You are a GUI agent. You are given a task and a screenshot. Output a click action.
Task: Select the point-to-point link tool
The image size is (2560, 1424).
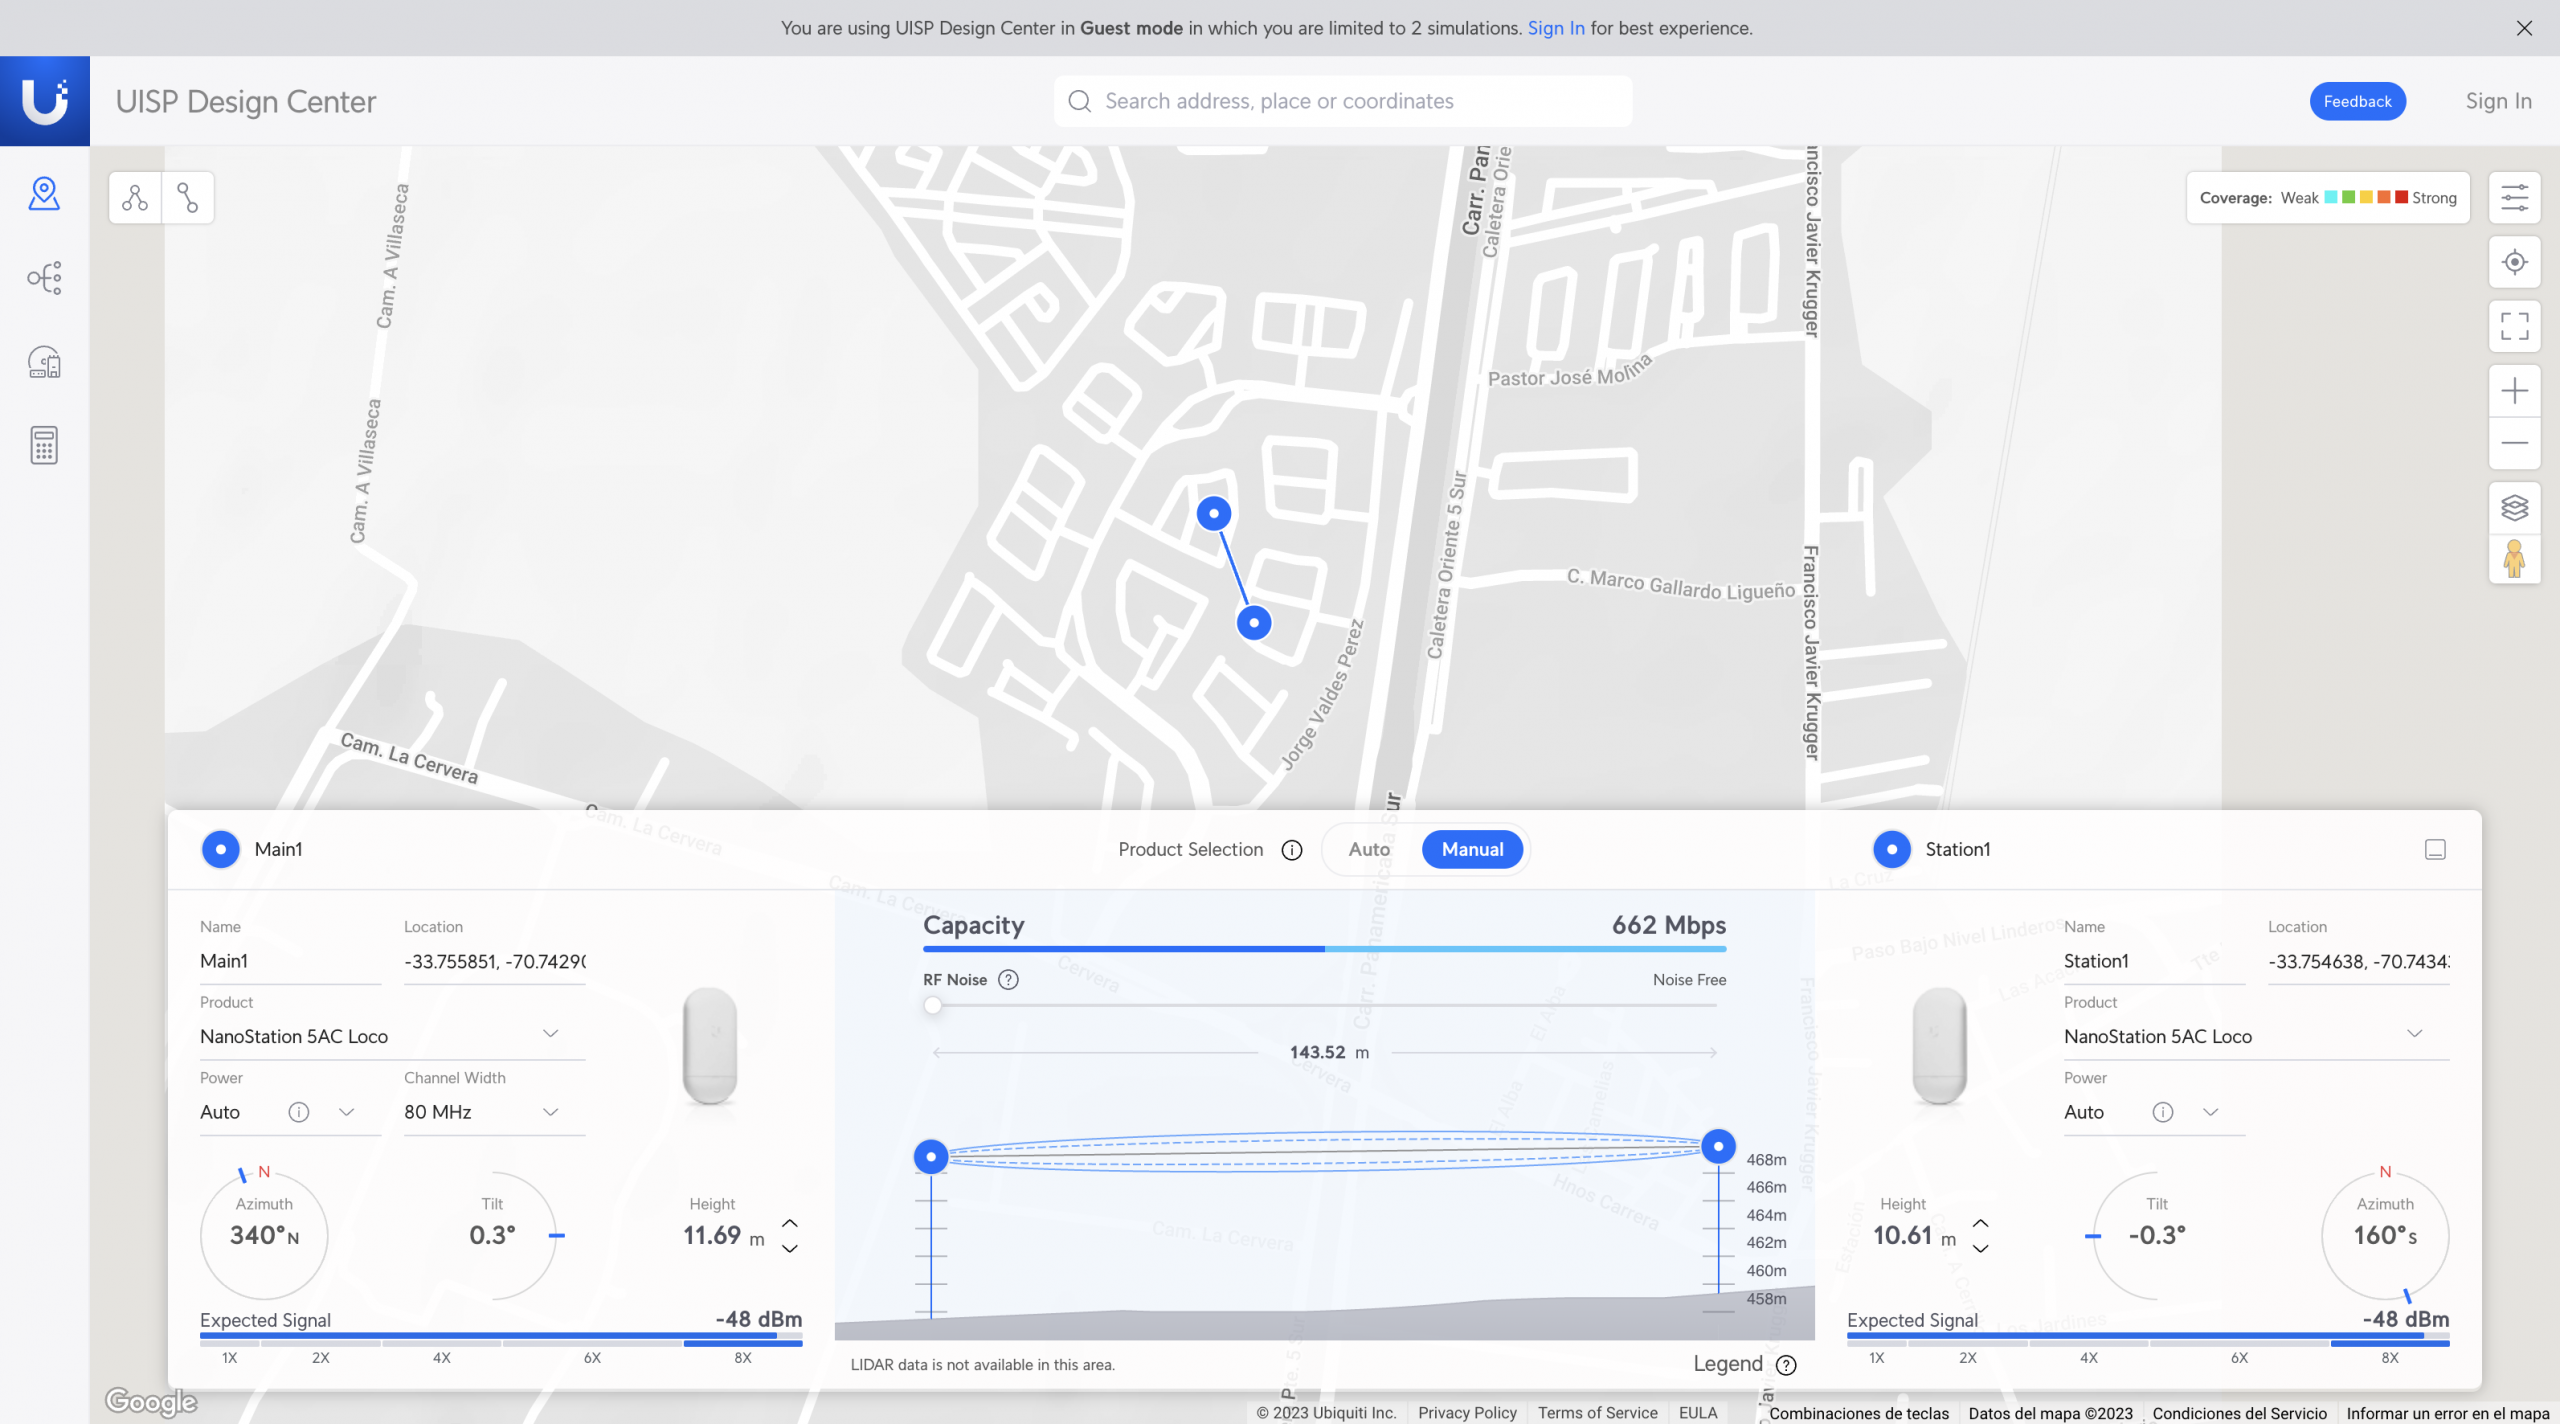coord(187,198)
